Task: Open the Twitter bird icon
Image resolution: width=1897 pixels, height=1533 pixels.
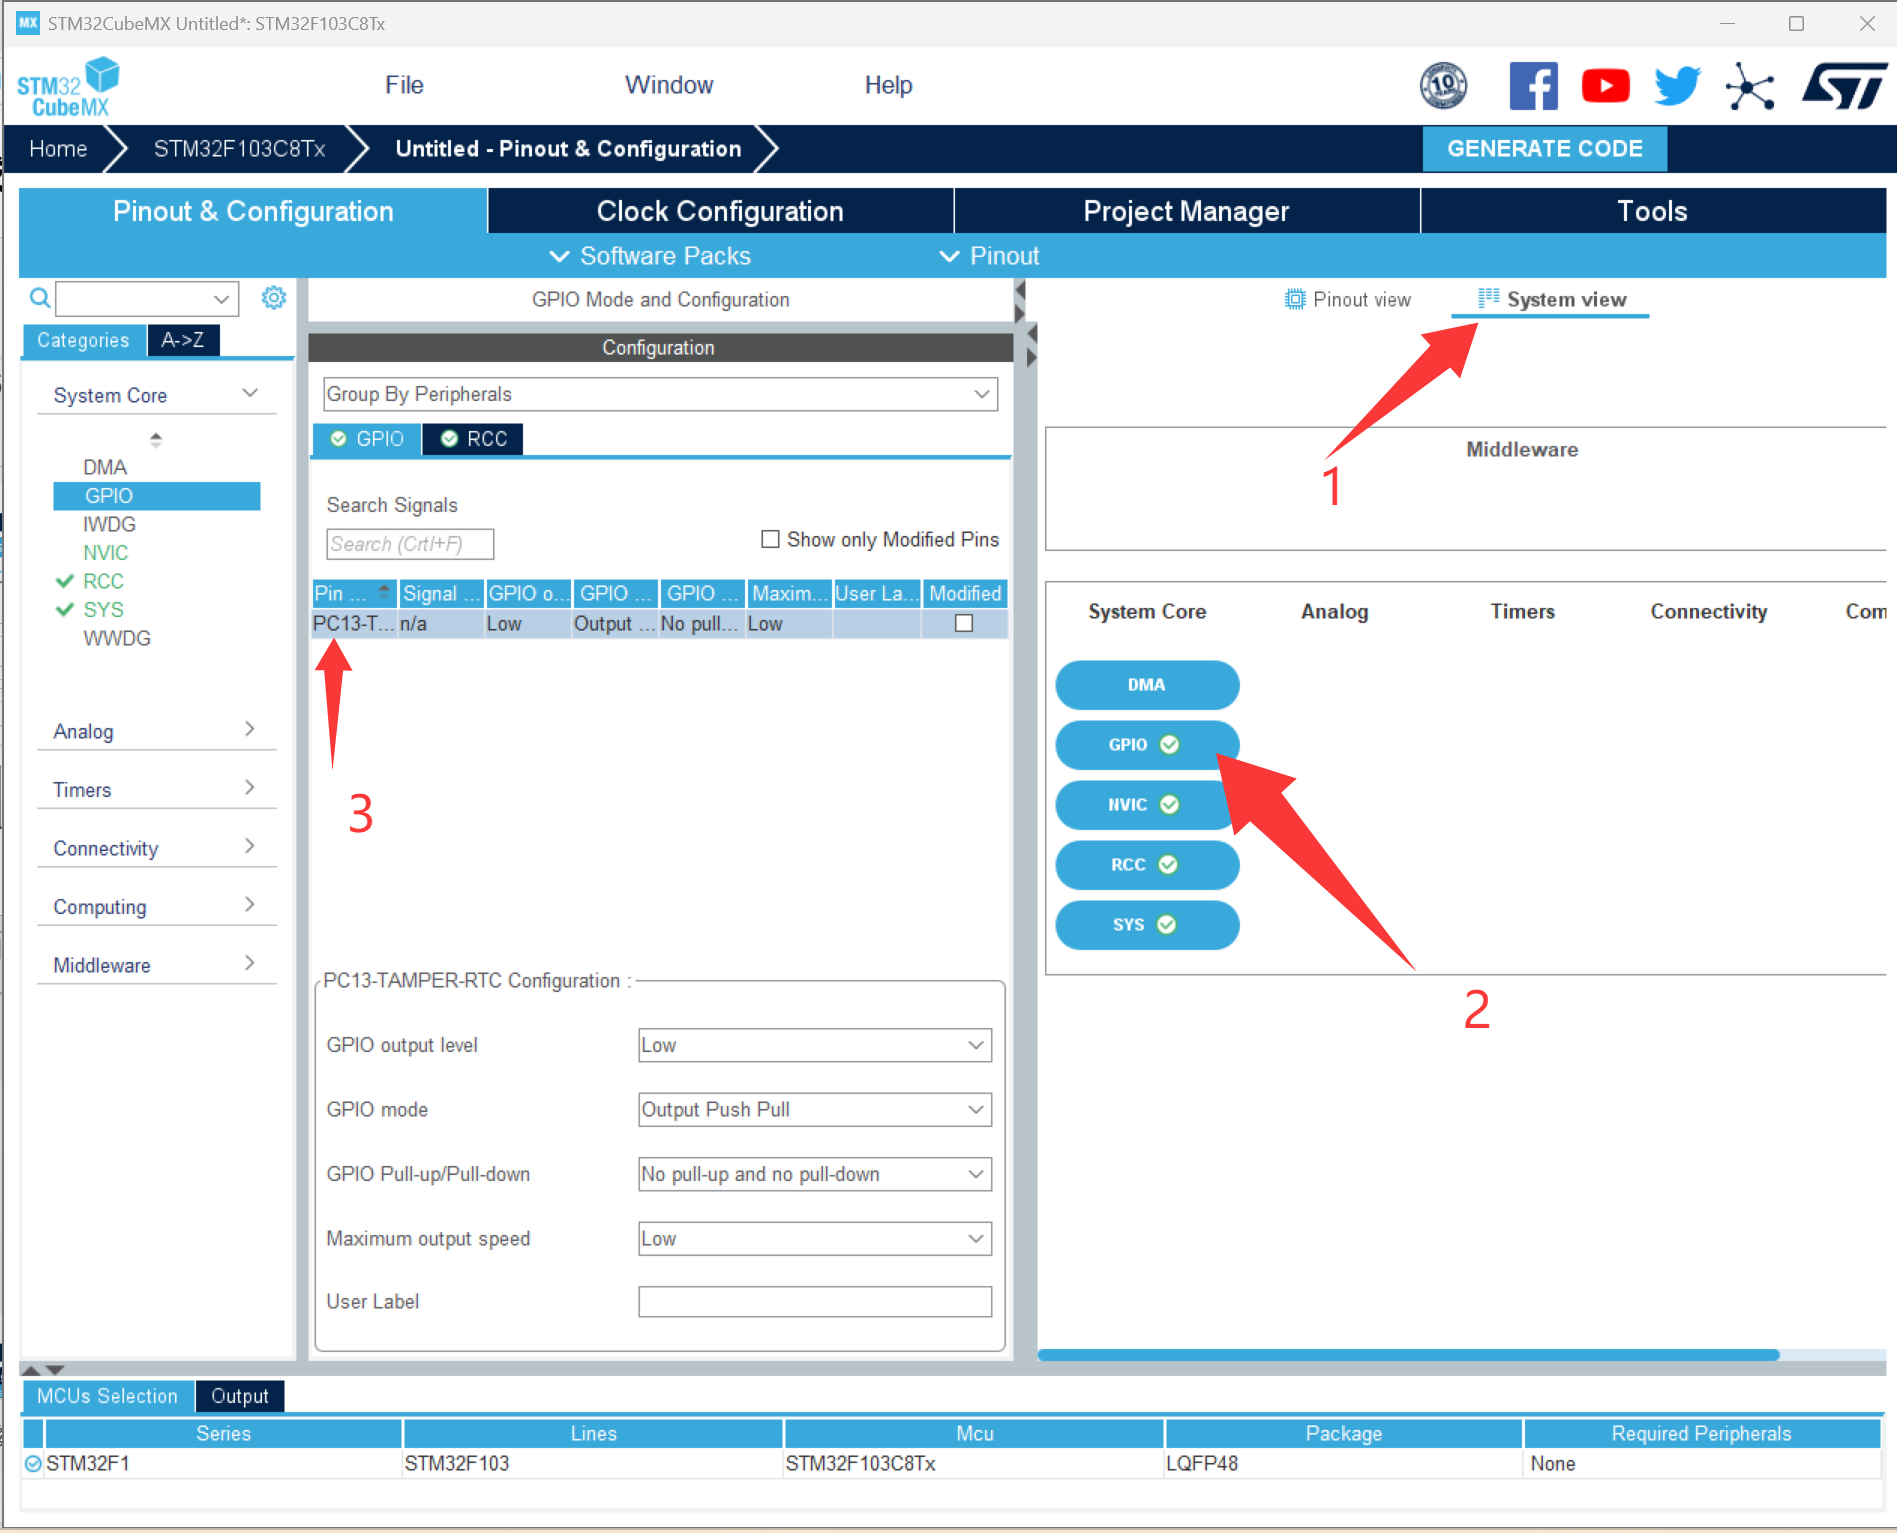Action: 1677,86
